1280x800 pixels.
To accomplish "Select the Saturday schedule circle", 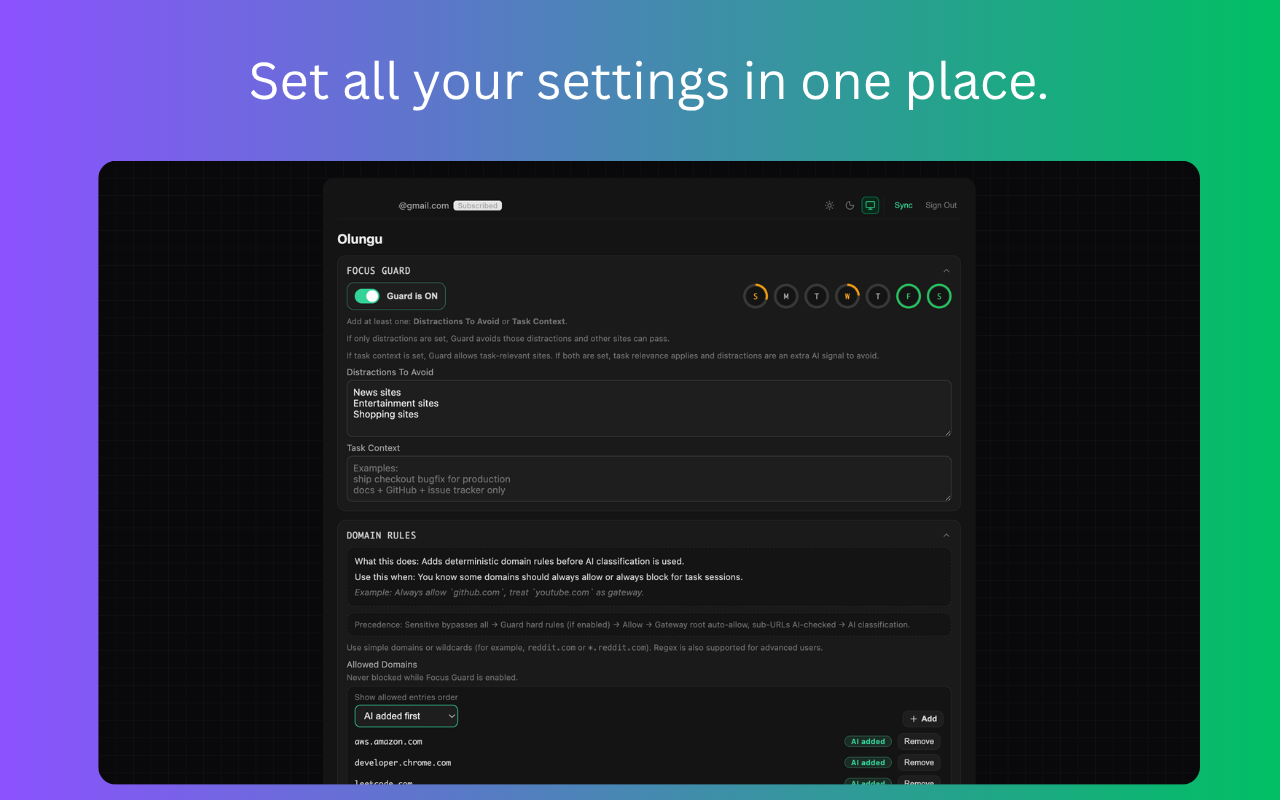I will click(939, 296).
